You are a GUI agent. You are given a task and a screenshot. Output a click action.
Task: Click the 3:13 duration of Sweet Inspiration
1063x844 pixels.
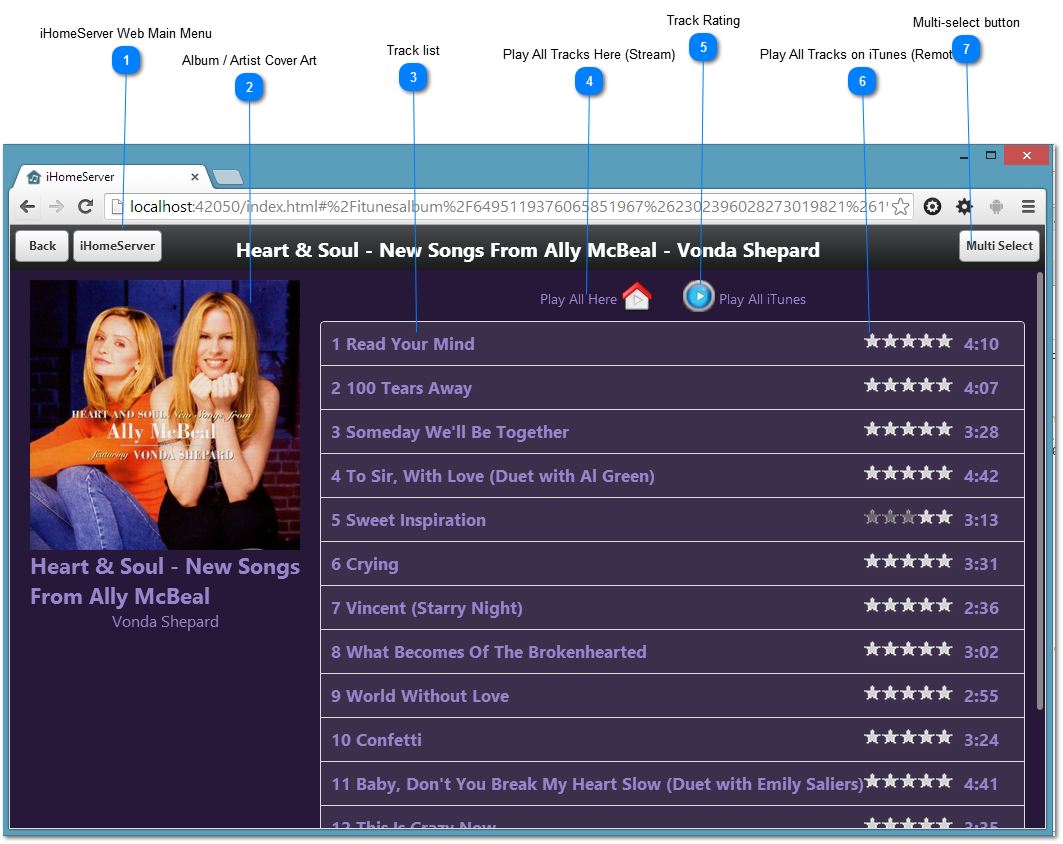coord(981,520)
